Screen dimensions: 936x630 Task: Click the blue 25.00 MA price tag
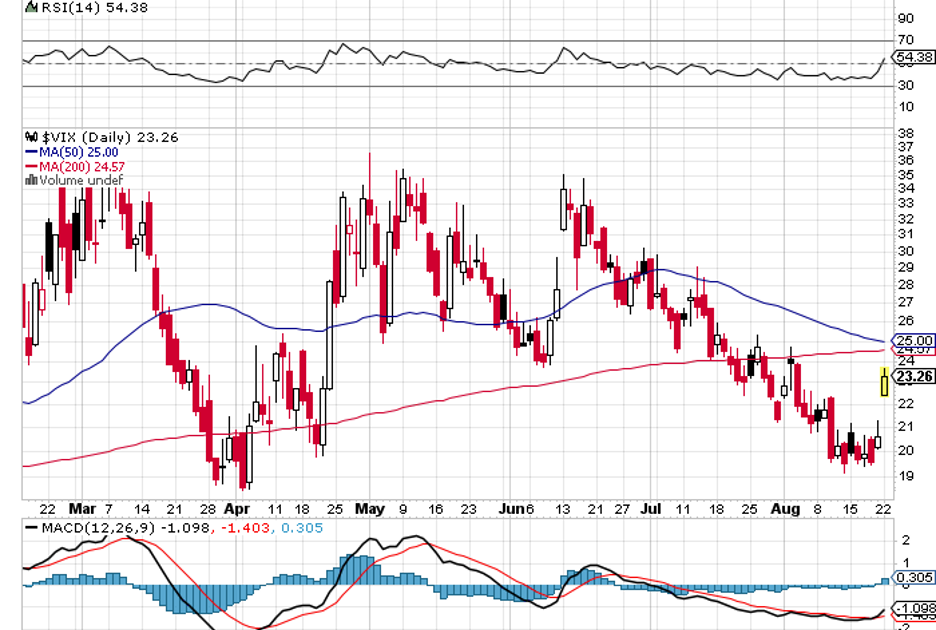(915, 340)
